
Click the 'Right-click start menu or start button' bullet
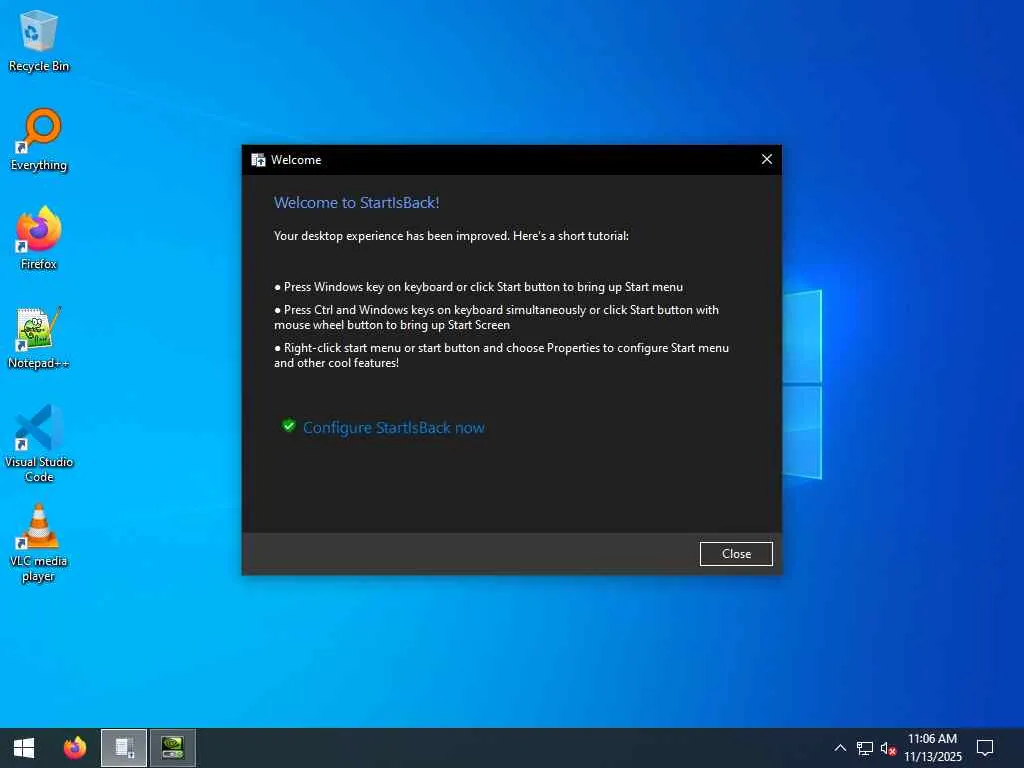[502, 355]
